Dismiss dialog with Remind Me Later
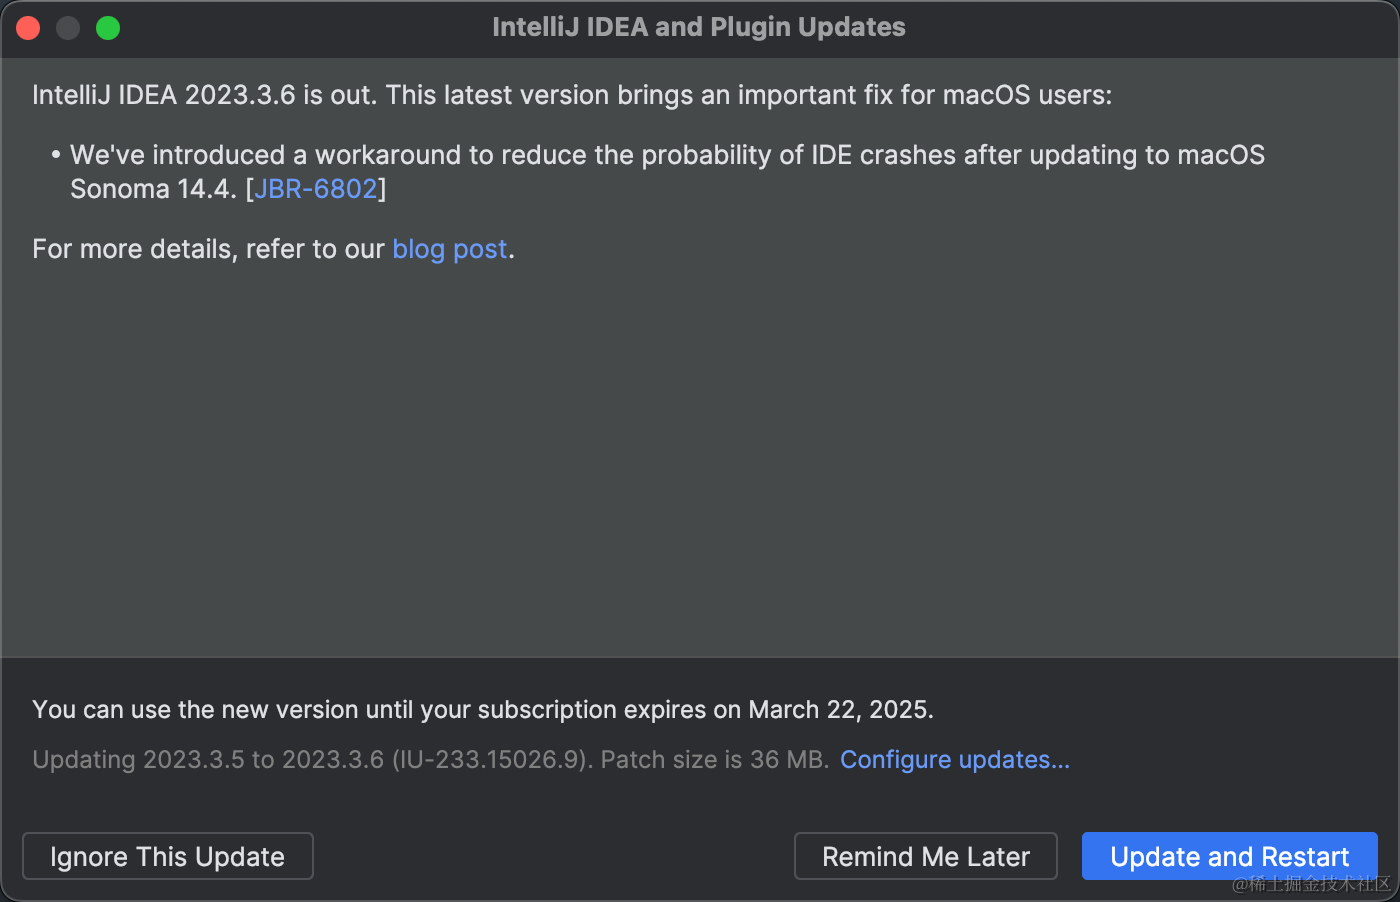Viewport: 1400px width, 902px height. point(925,856)
